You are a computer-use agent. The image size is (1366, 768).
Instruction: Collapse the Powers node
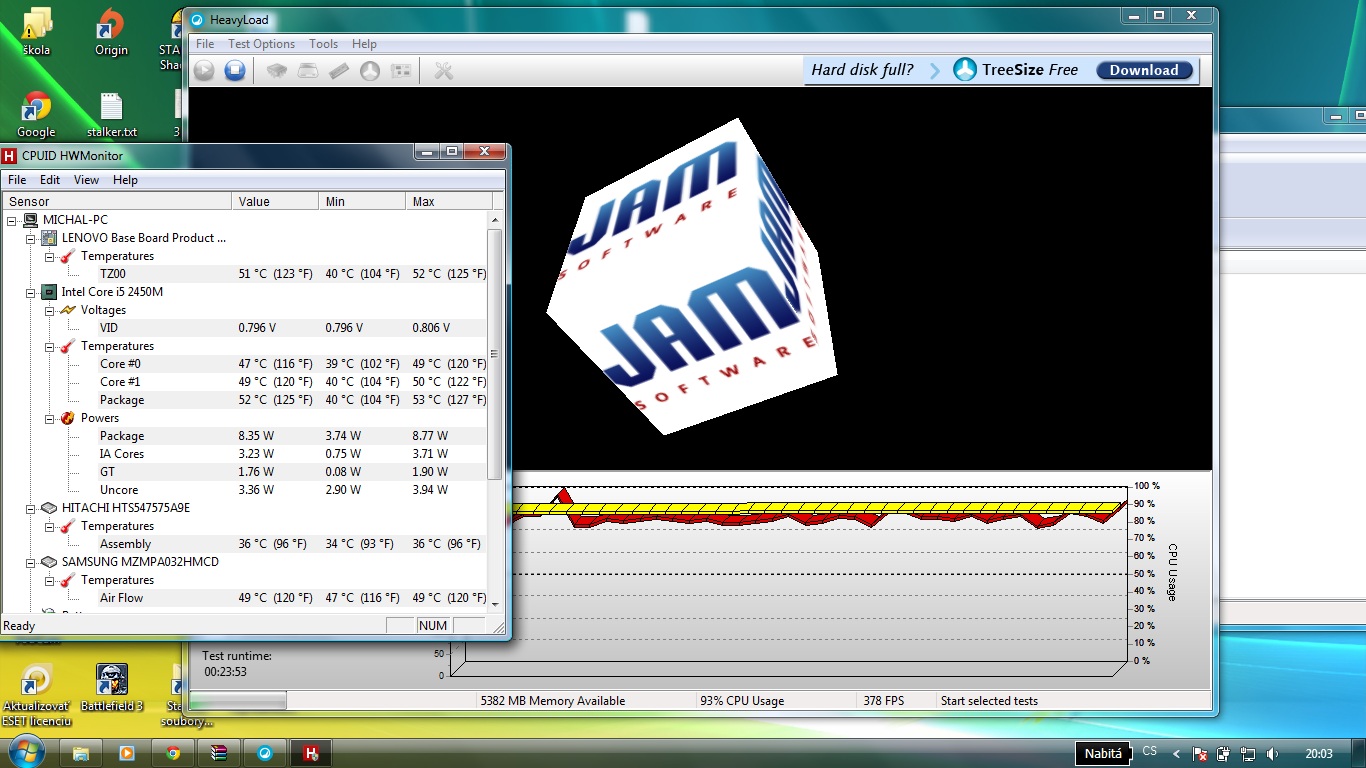tap(50, 418)
